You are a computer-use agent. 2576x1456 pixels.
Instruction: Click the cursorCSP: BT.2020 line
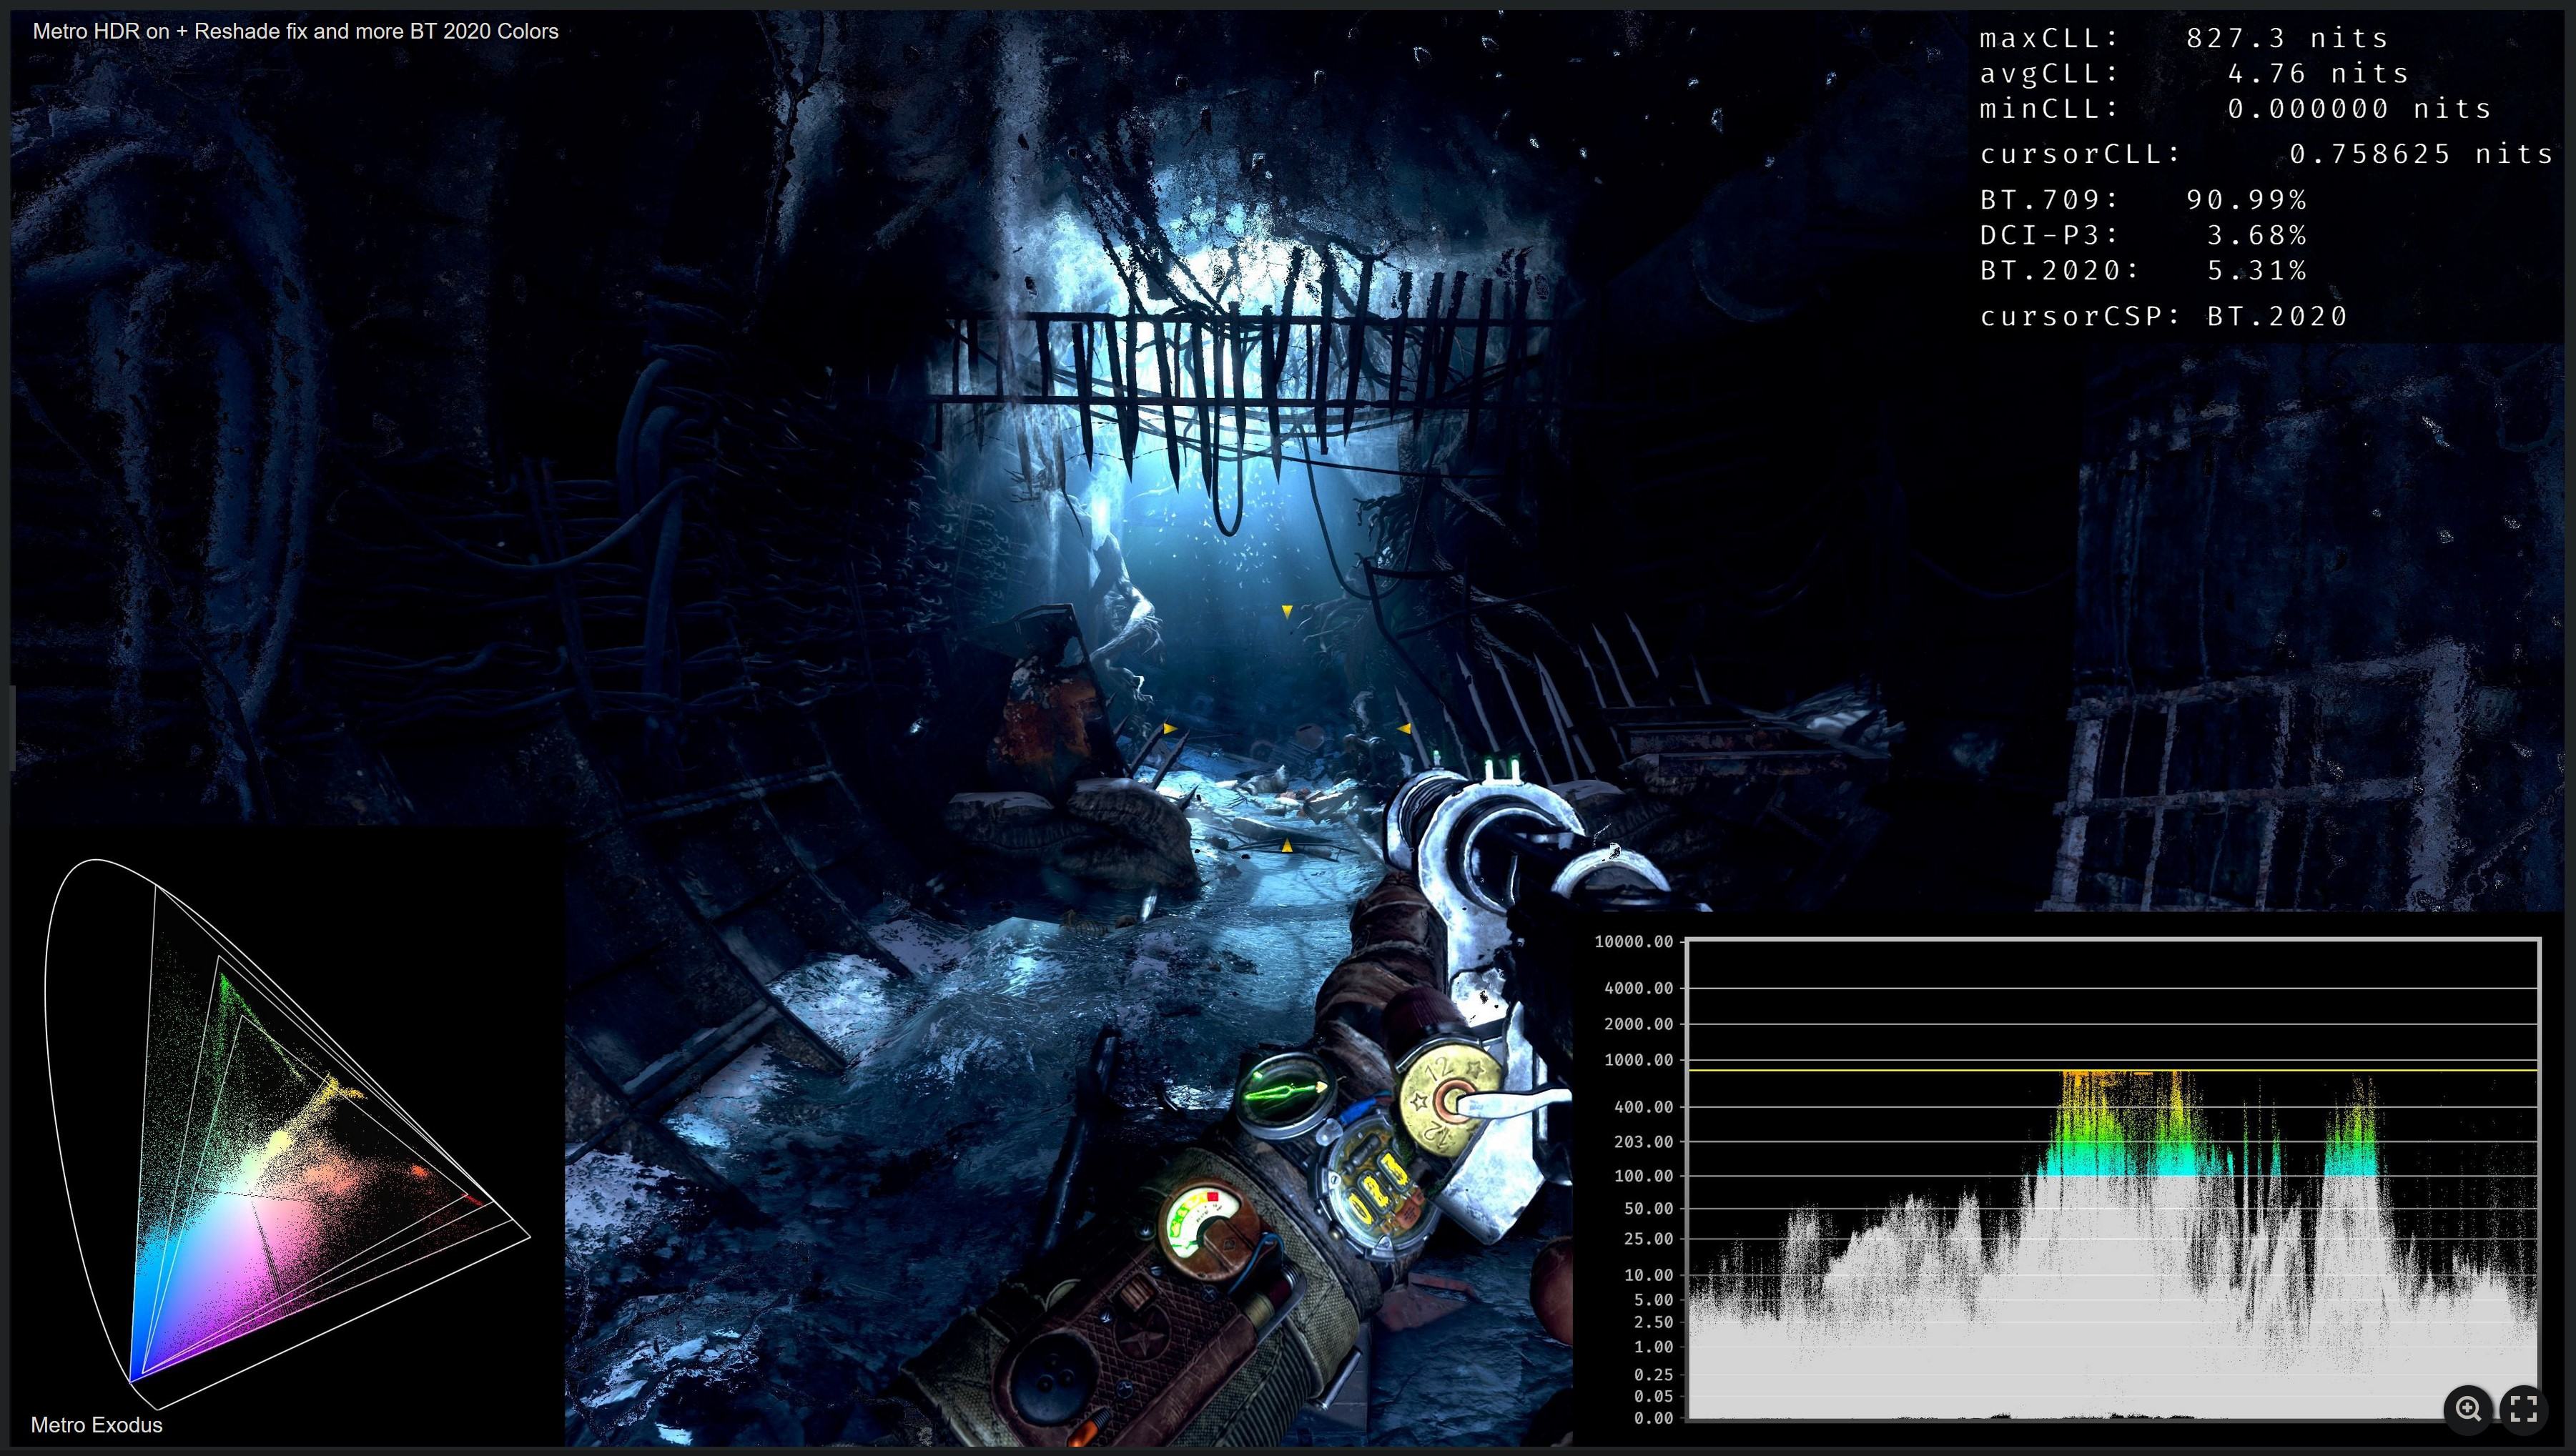[x=2163, y=316]
